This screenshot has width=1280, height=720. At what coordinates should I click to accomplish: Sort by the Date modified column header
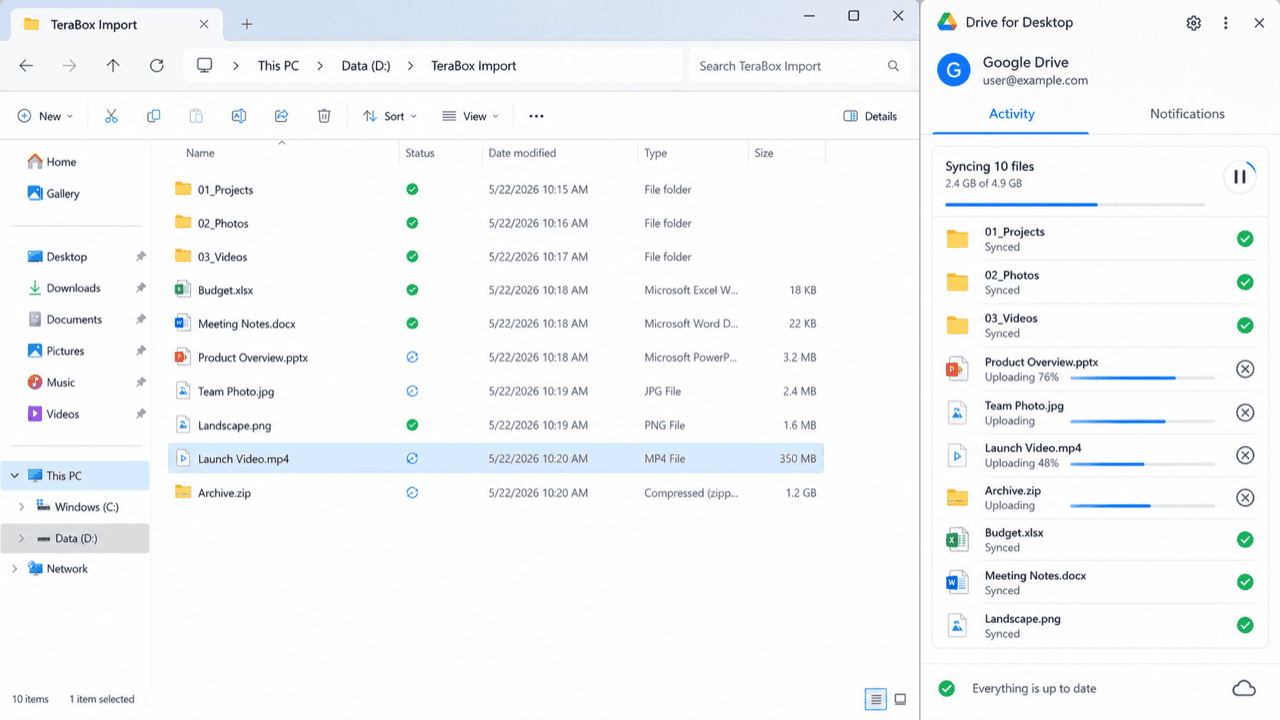tap(521, 153)
